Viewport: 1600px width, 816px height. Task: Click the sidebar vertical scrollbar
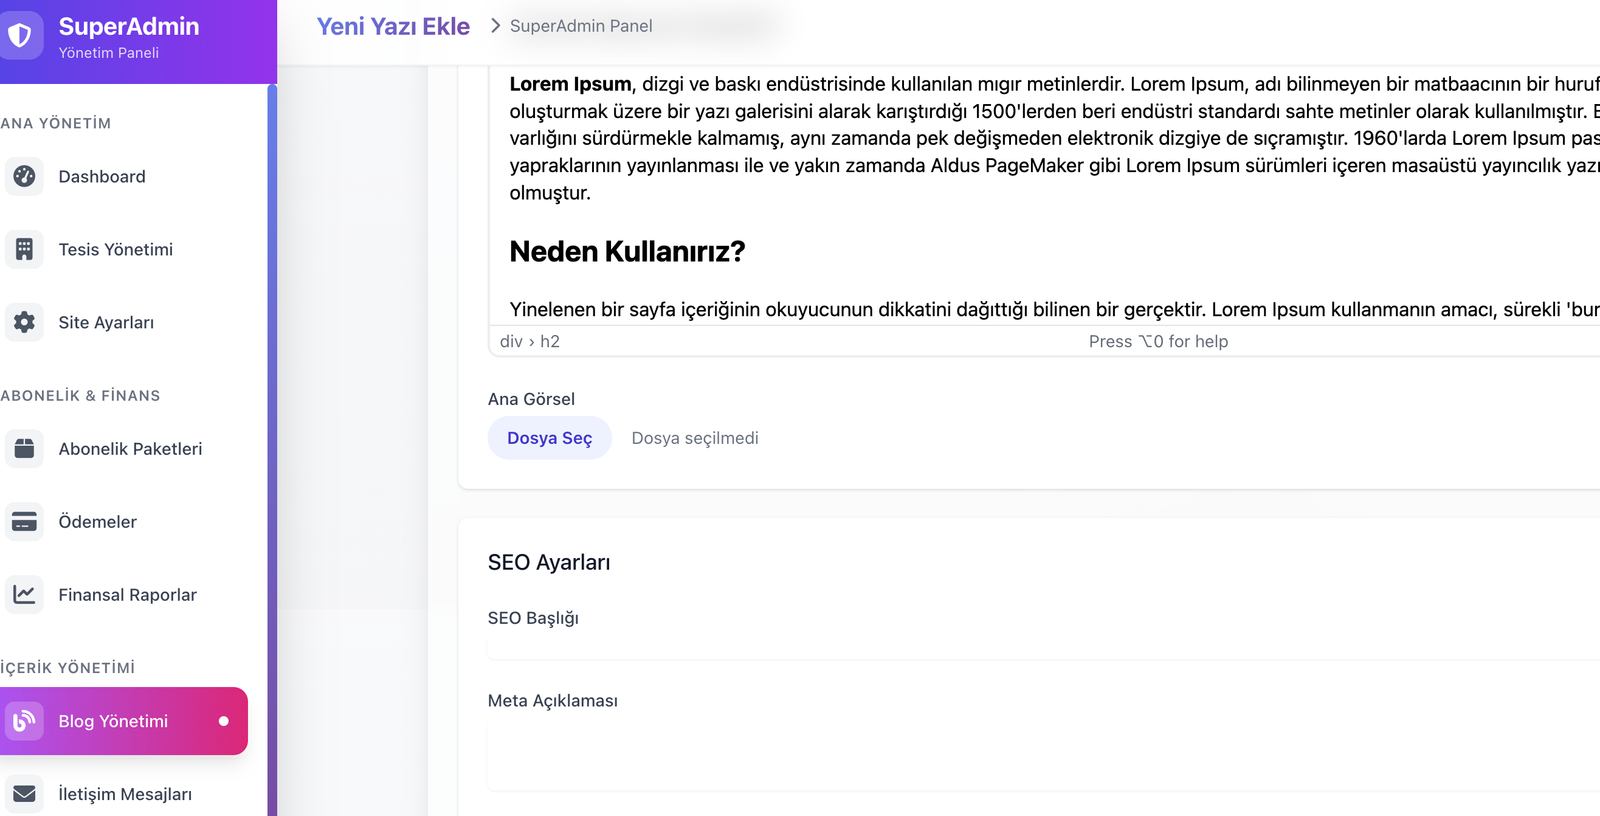click(x=272, y=450)
